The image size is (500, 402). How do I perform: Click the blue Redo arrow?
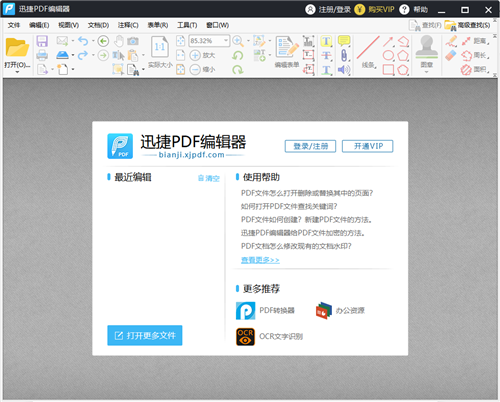[83, 55]
